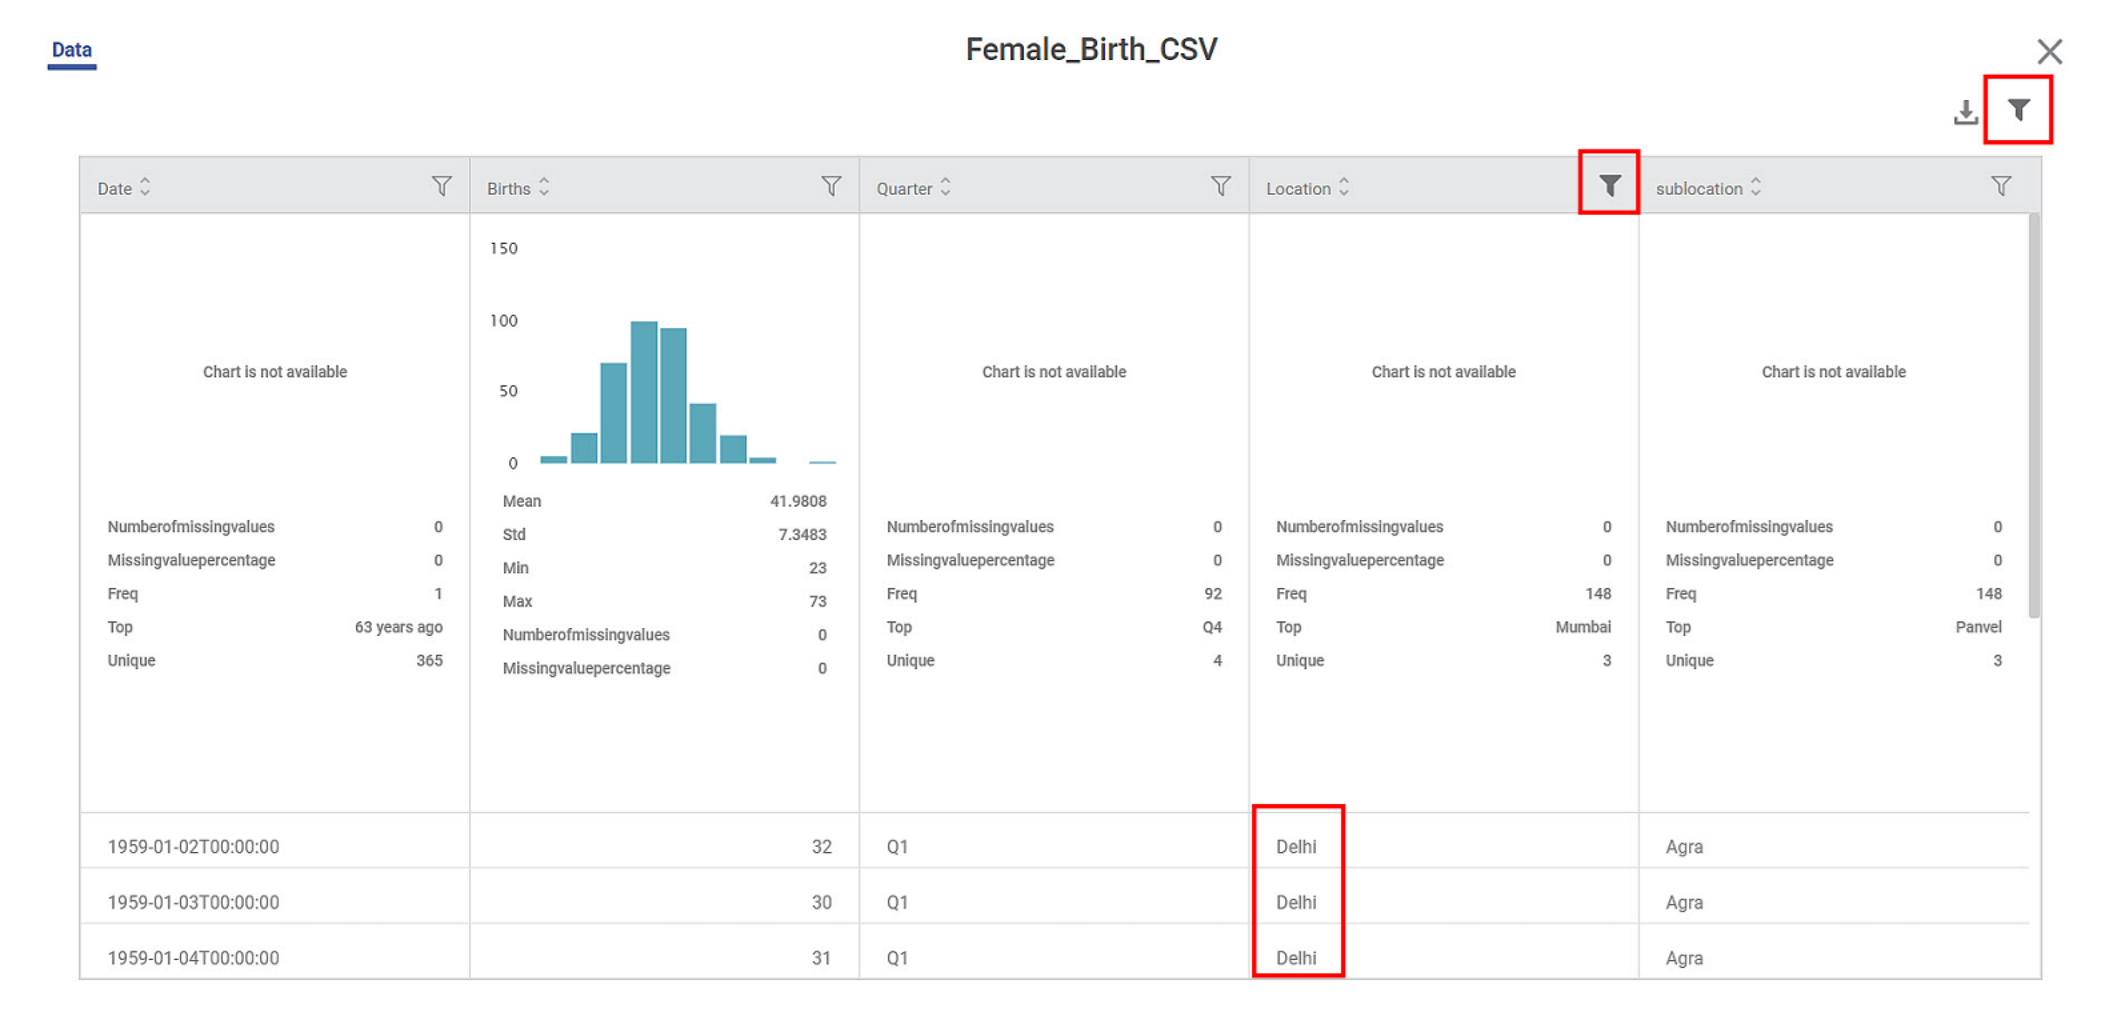Click the Date column filter icon
2121x1036 pixels.
click(441, 187)
